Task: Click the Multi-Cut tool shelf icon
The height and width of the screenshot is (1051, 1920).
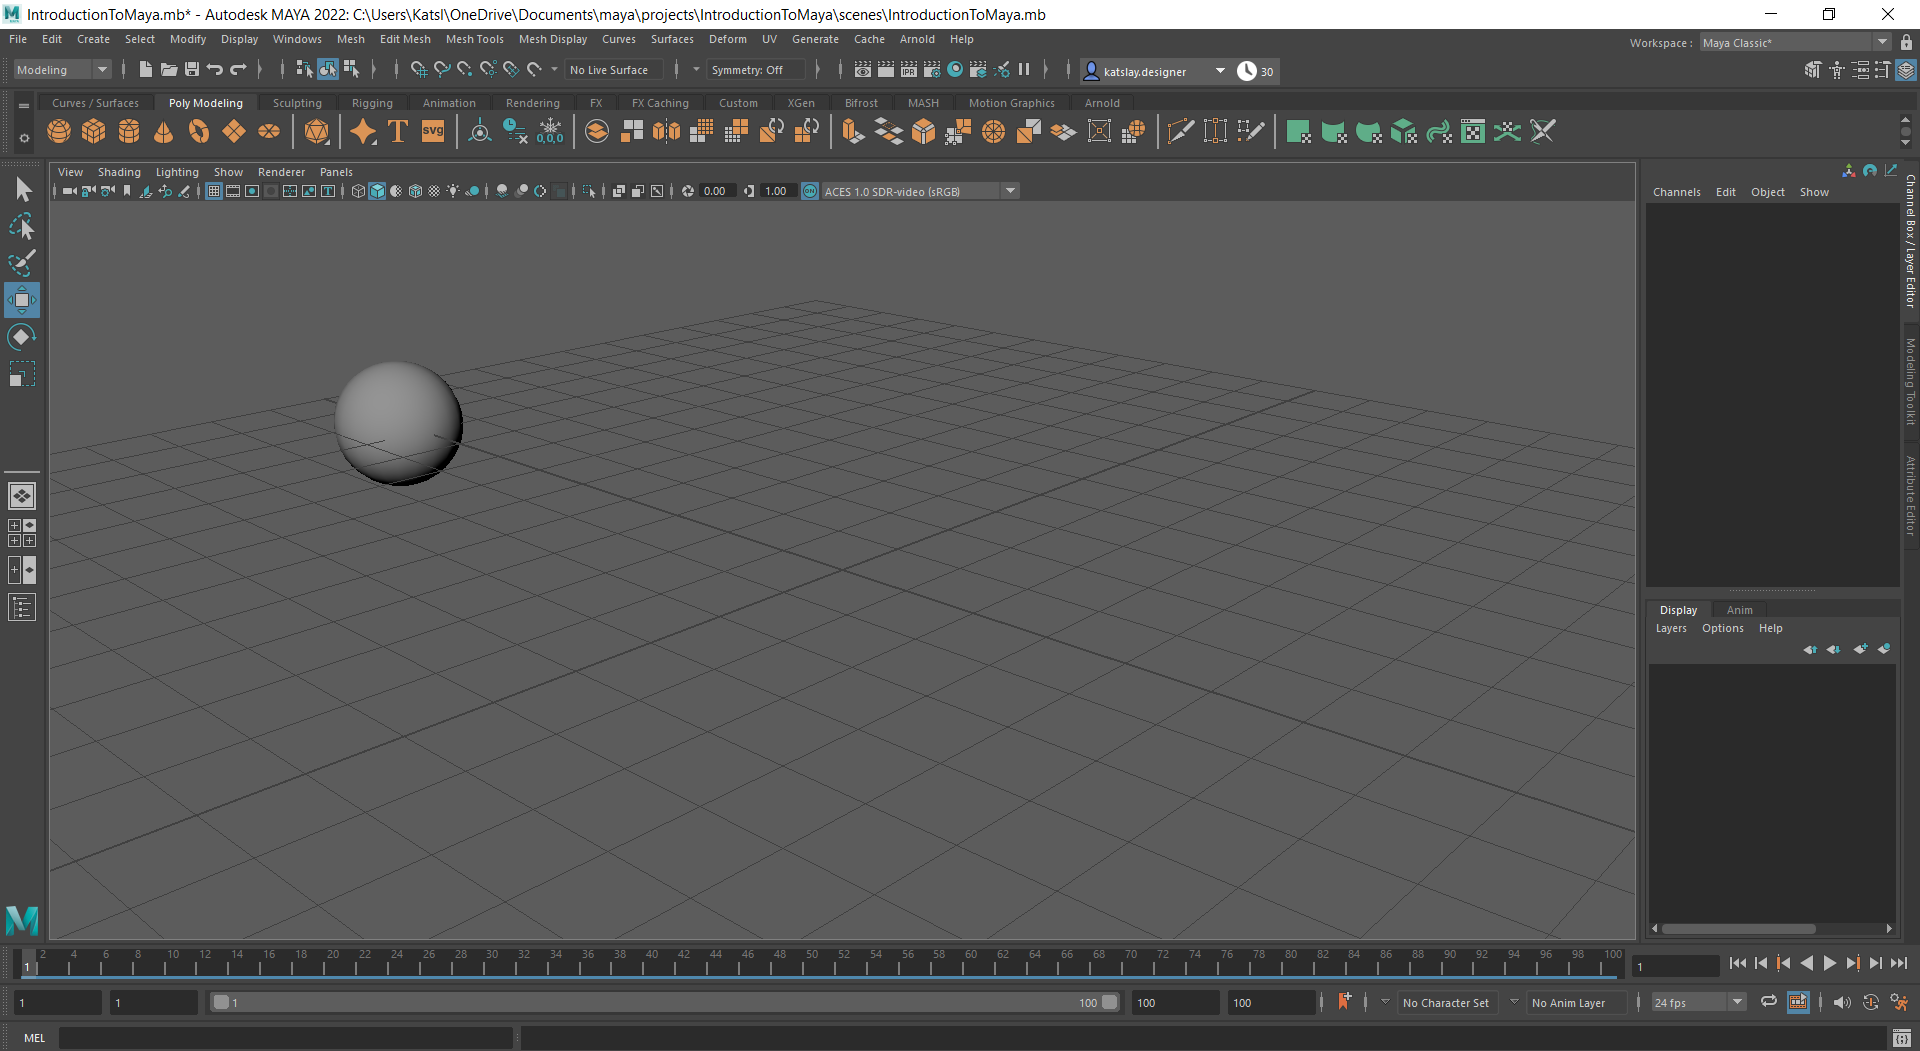Action: tap(1181, 131)
